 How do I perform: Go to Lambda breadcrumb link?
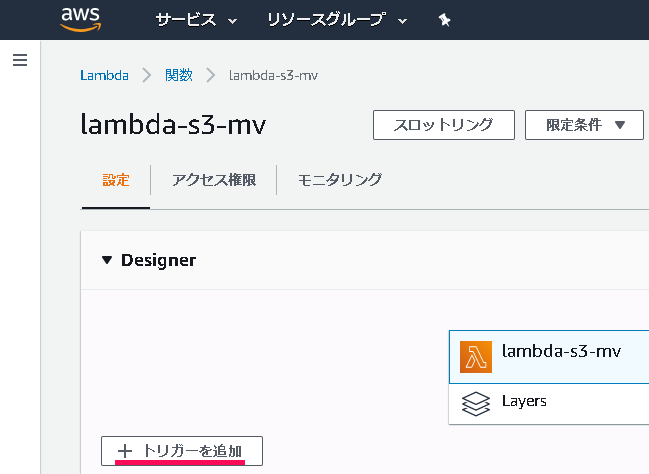tap(104, 75)
